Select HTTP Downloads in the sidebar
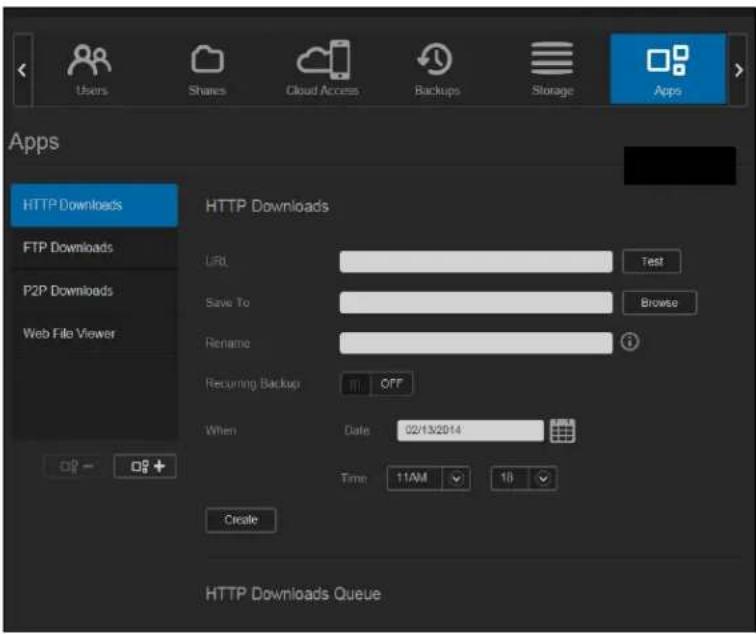This screenshot has width=756, height=634. [94, 205]
